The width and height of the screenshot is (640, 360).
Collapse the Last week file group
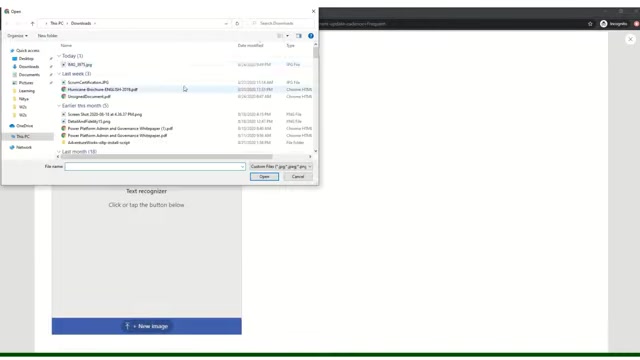[59, 74]
